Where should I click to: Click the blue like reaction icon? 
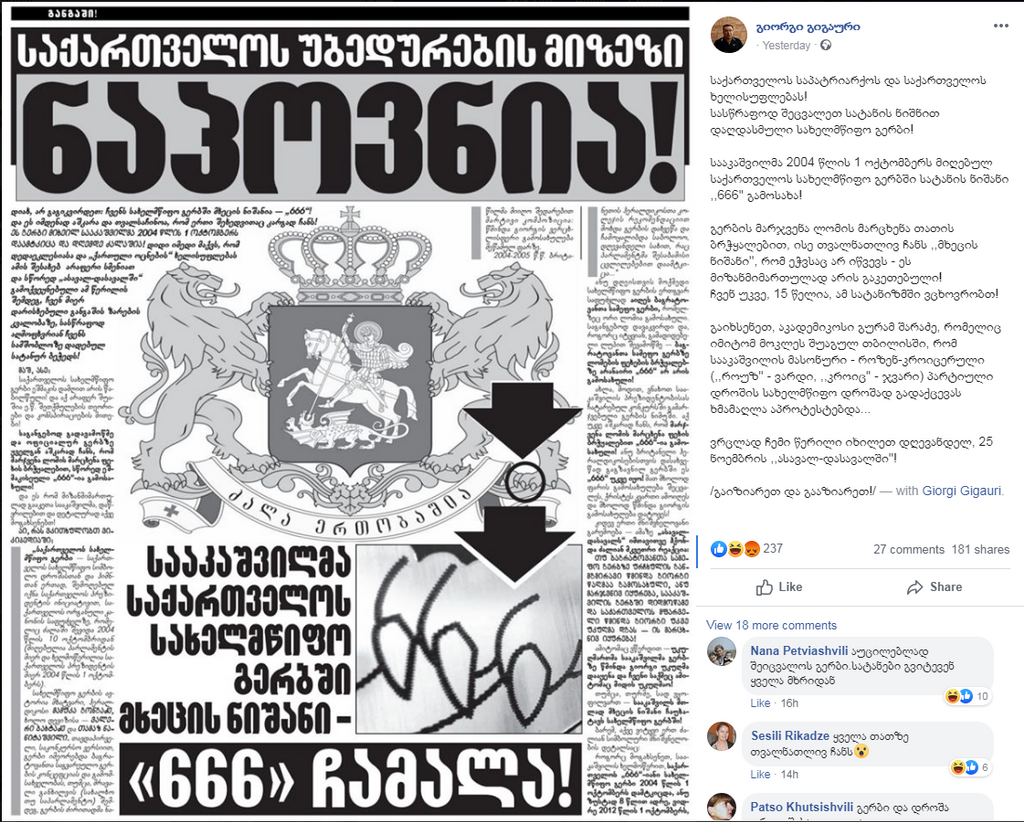tap(718, 549)
